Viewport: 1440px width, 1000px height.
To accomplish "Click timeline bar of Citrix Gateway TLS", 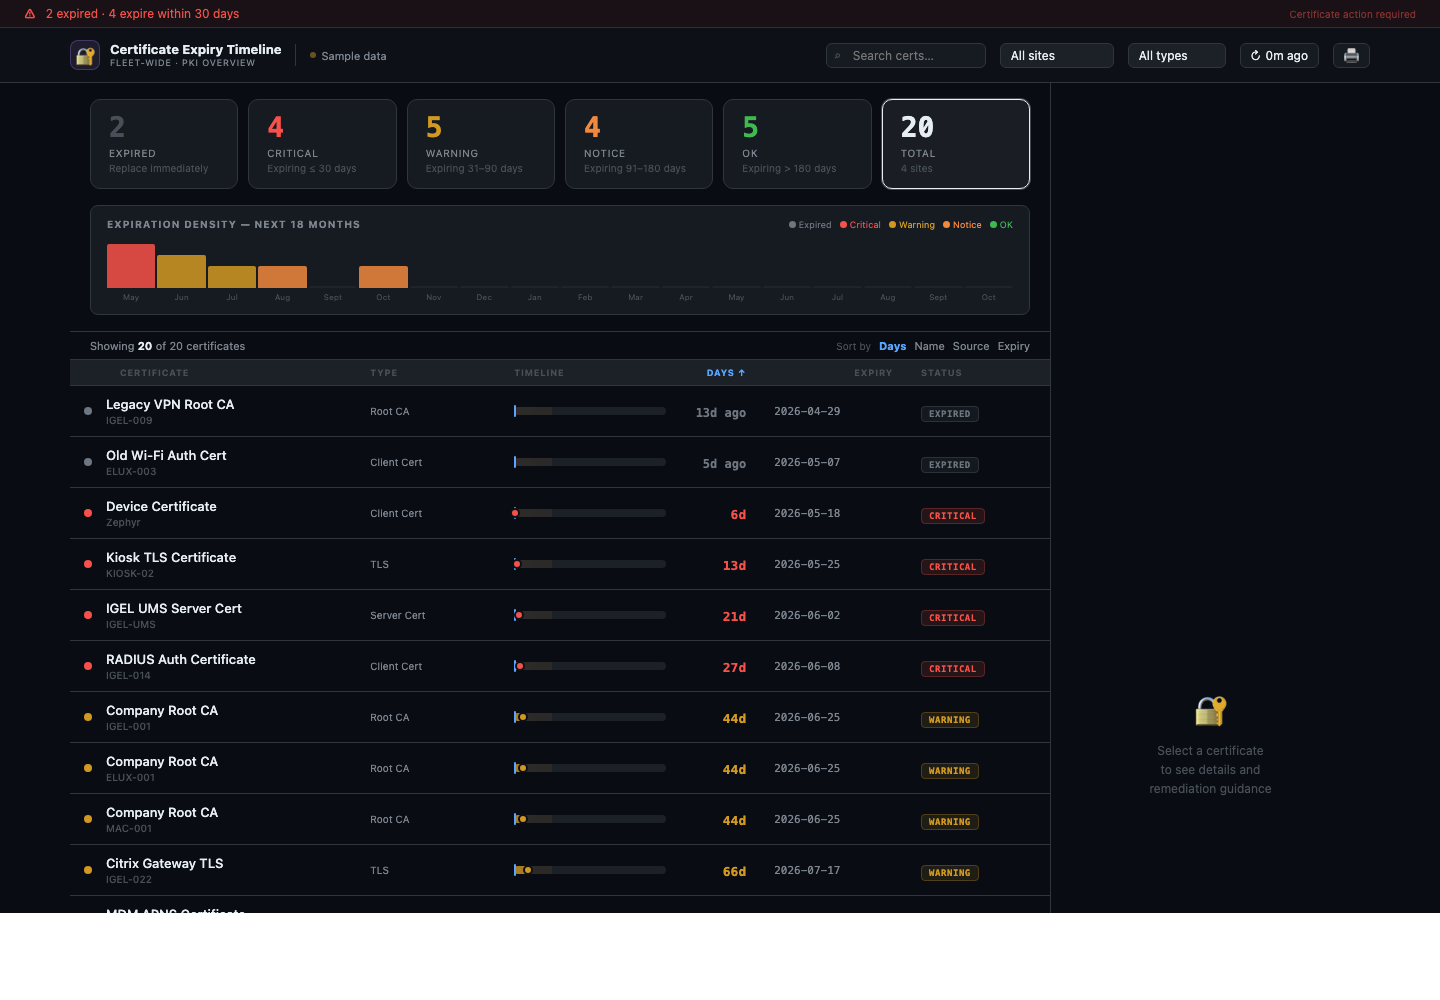I will 590,870.
